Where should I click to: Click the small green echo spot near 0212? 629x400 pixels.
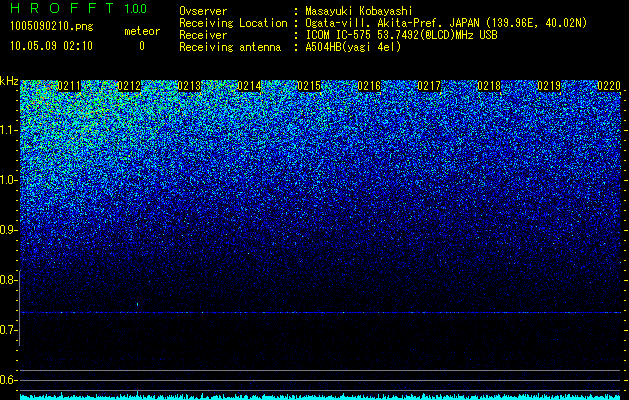point(137,305)
